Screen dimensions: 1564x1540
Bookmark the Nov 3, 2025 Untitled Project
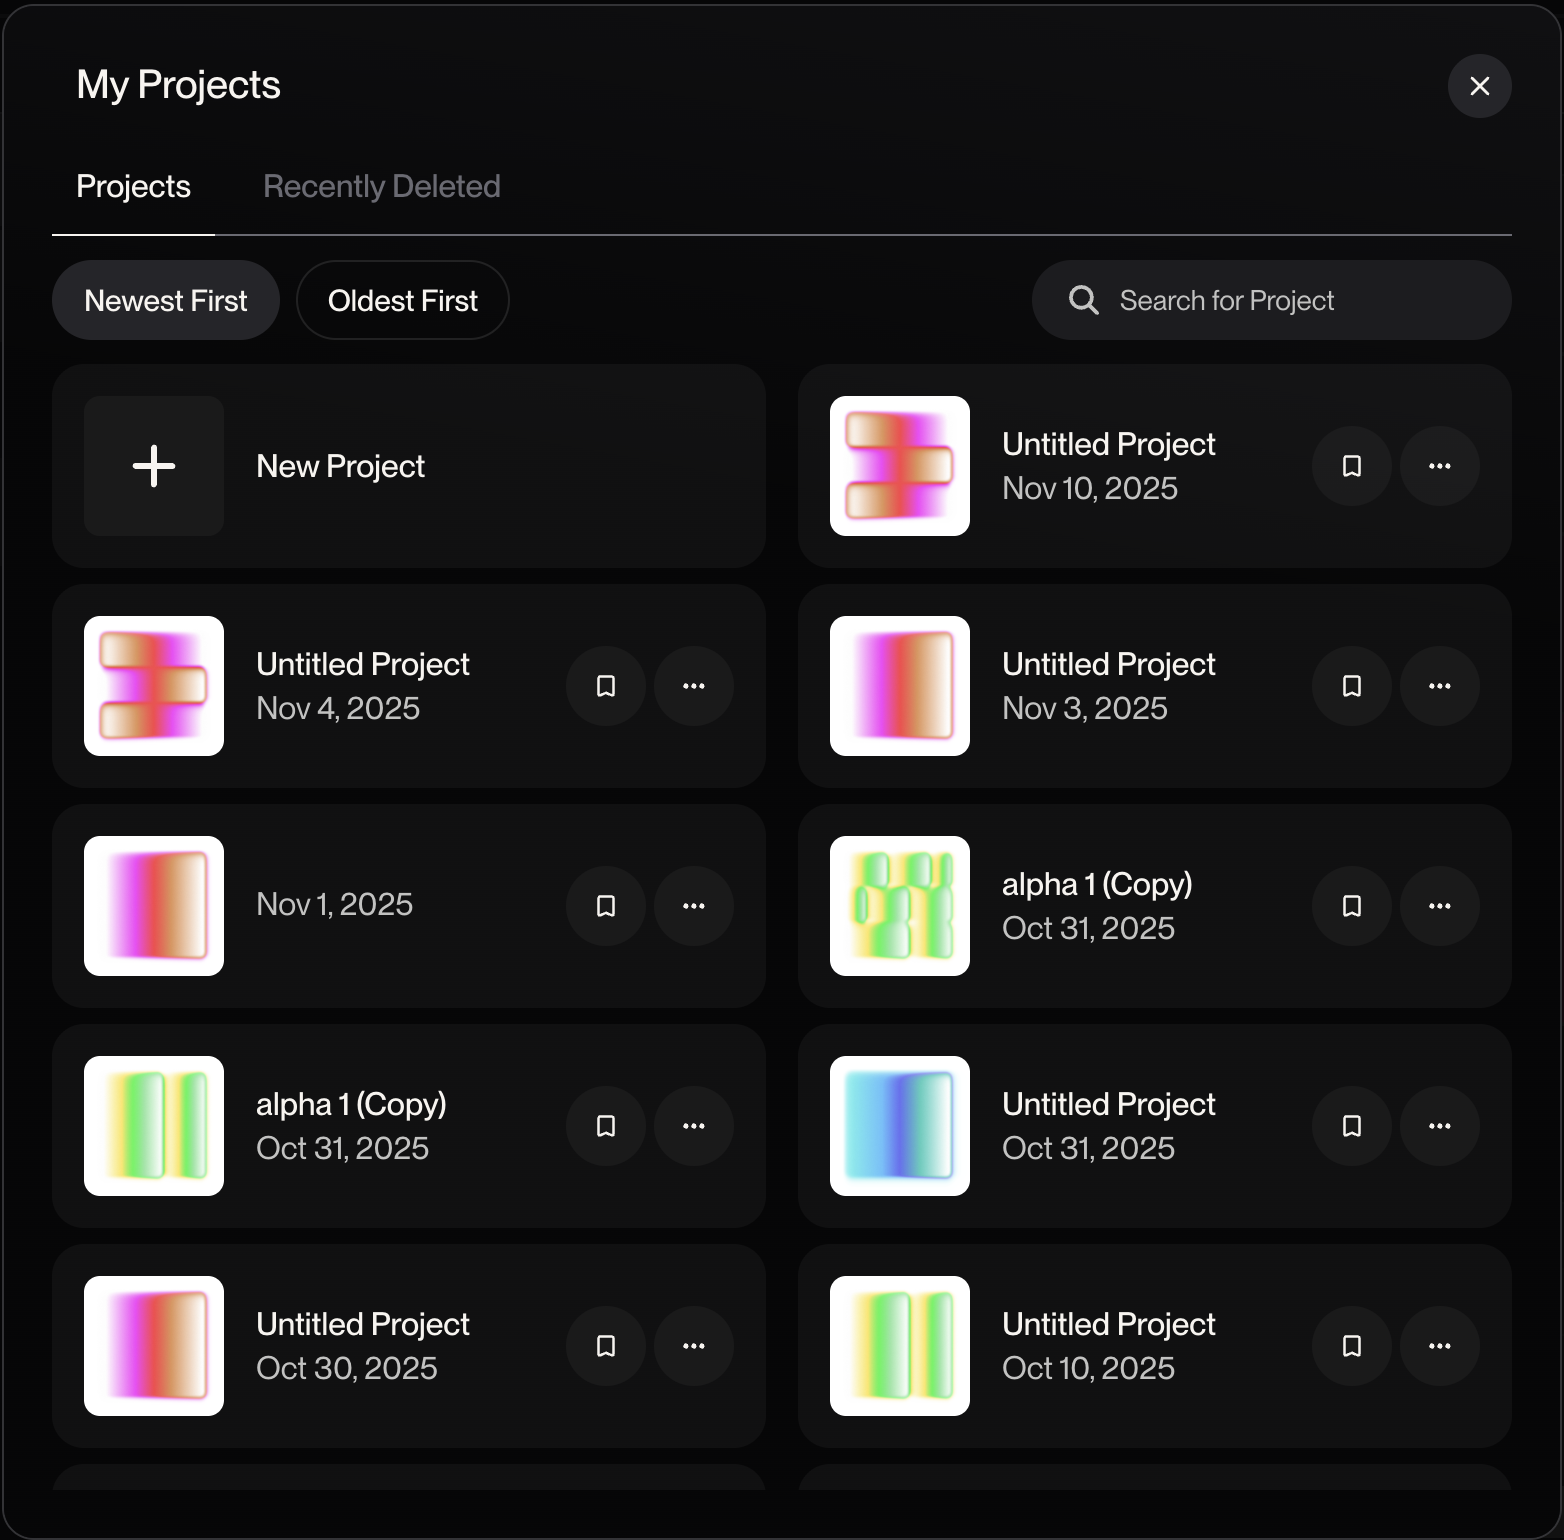(1351, 686)
